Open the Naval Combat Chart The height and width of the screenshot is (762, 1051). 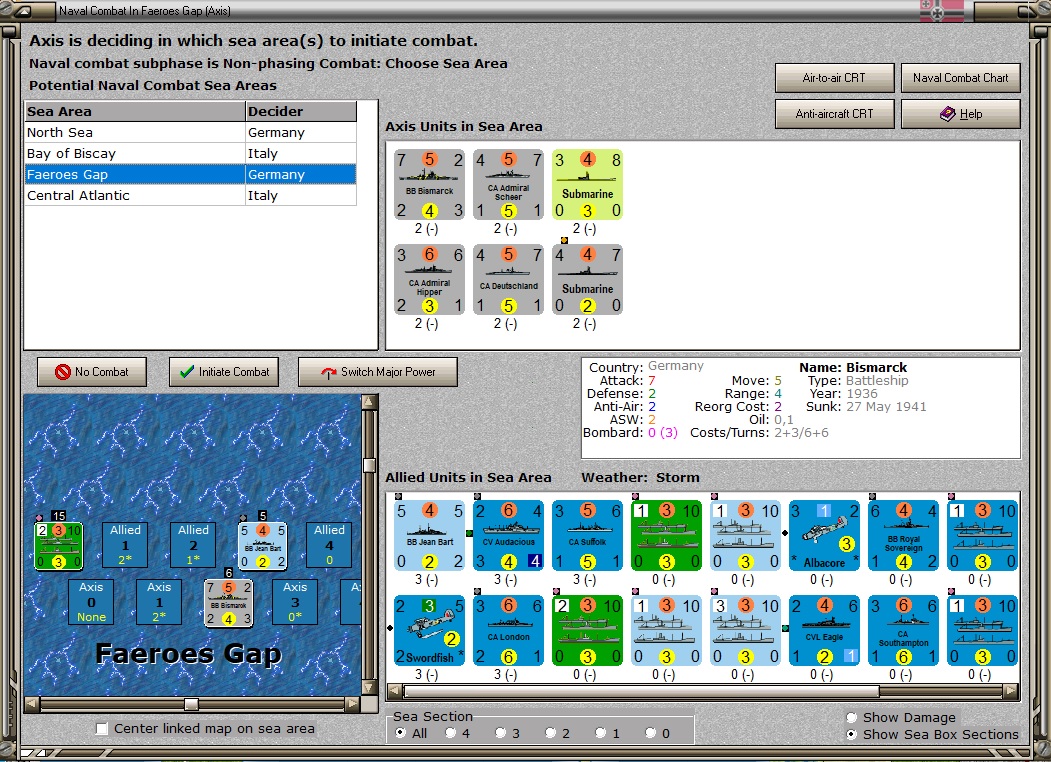[961, 78]
